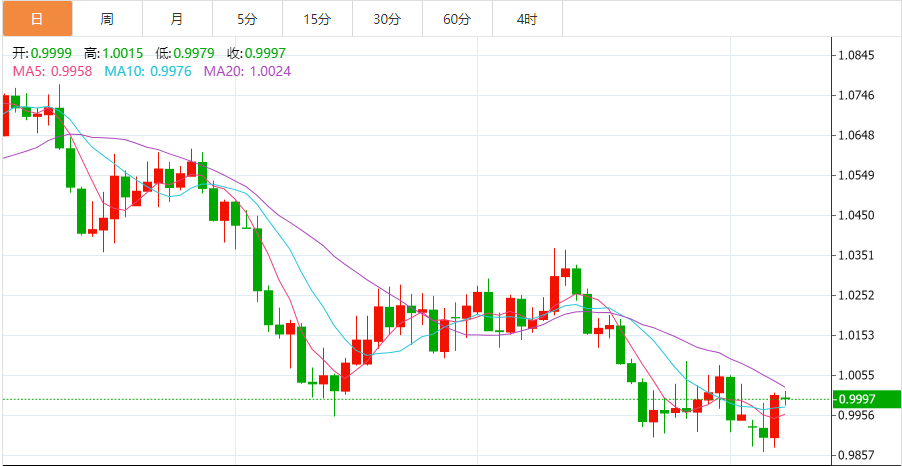The width and height of the screenshot is (902, 466).
Task: Click the 1.0055 price axis label
Action: pyautogui.click(x=857, y=375)
